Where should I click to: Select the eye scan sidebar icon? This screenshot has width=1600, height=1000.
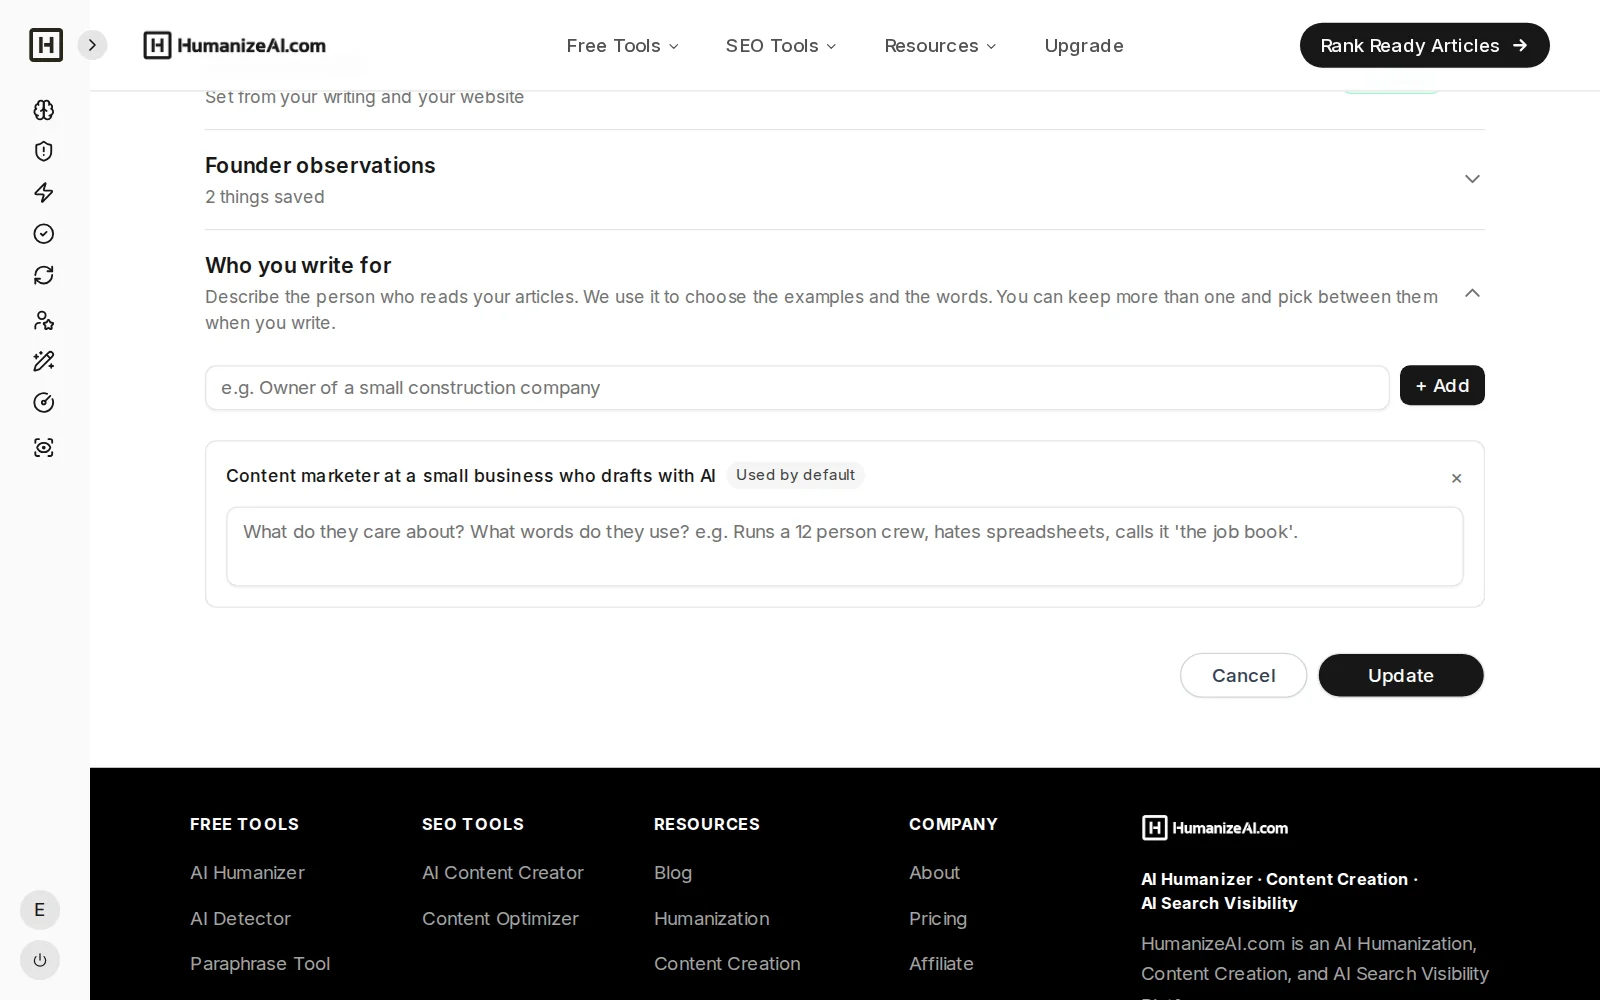(x=44, y=448)
